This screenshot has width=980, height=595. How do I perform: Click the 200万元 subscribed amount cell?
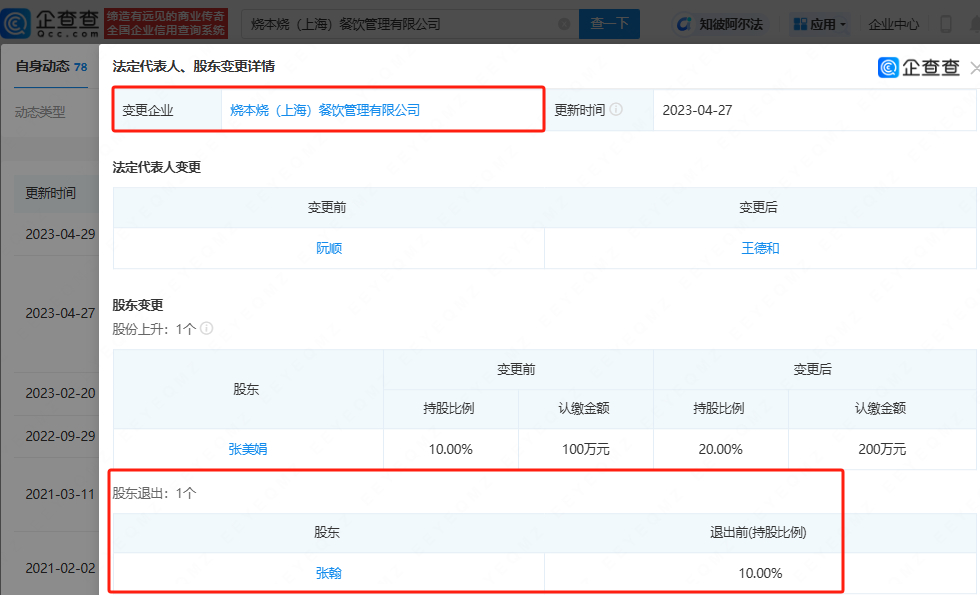[x=882, y=449]
